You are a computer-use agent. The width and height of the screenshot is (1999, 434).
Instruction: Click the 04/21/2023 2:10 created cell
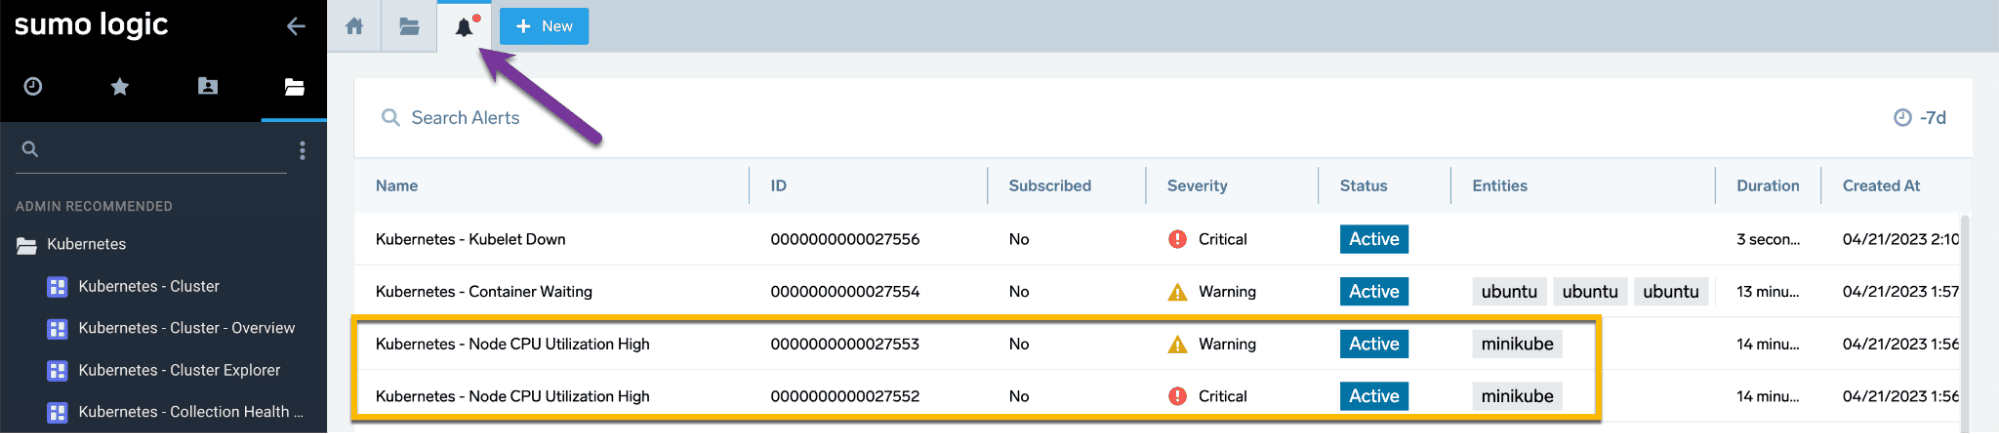(1900, 240)
